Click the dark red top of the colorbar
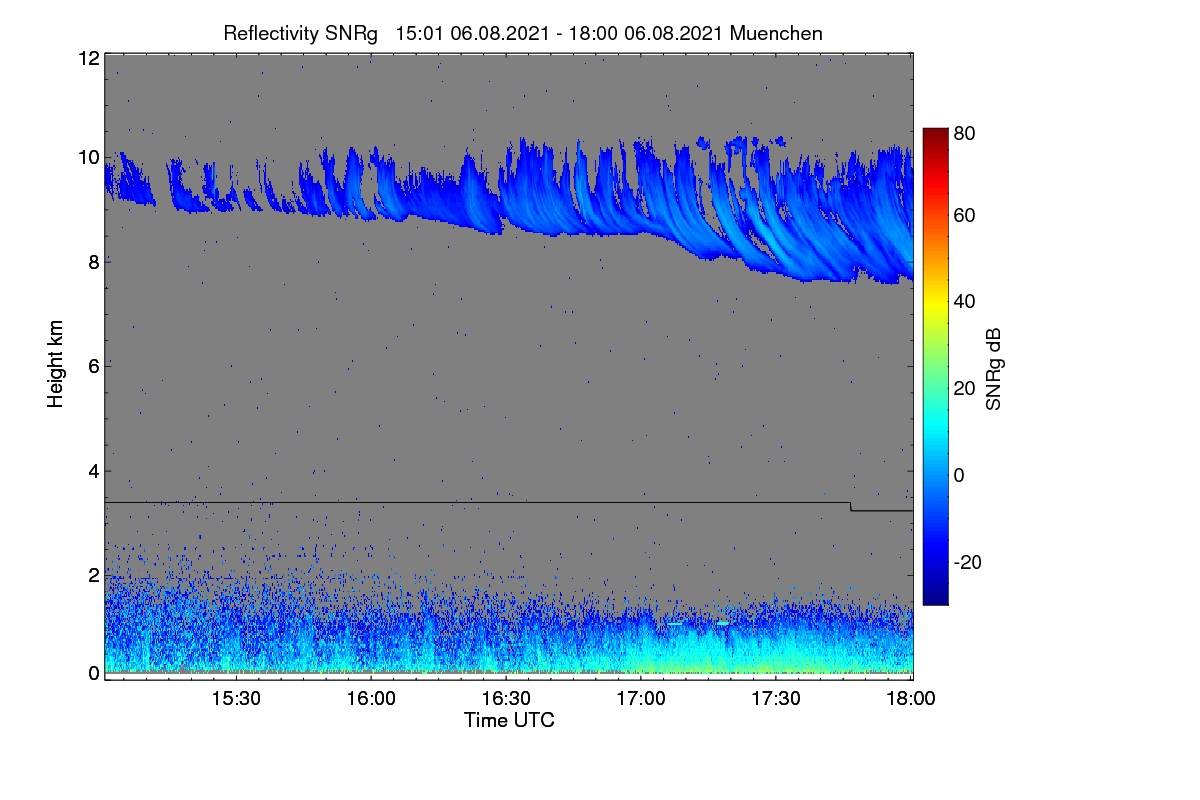This screenshot has width=1200, height=800. [x=934, y=134]
